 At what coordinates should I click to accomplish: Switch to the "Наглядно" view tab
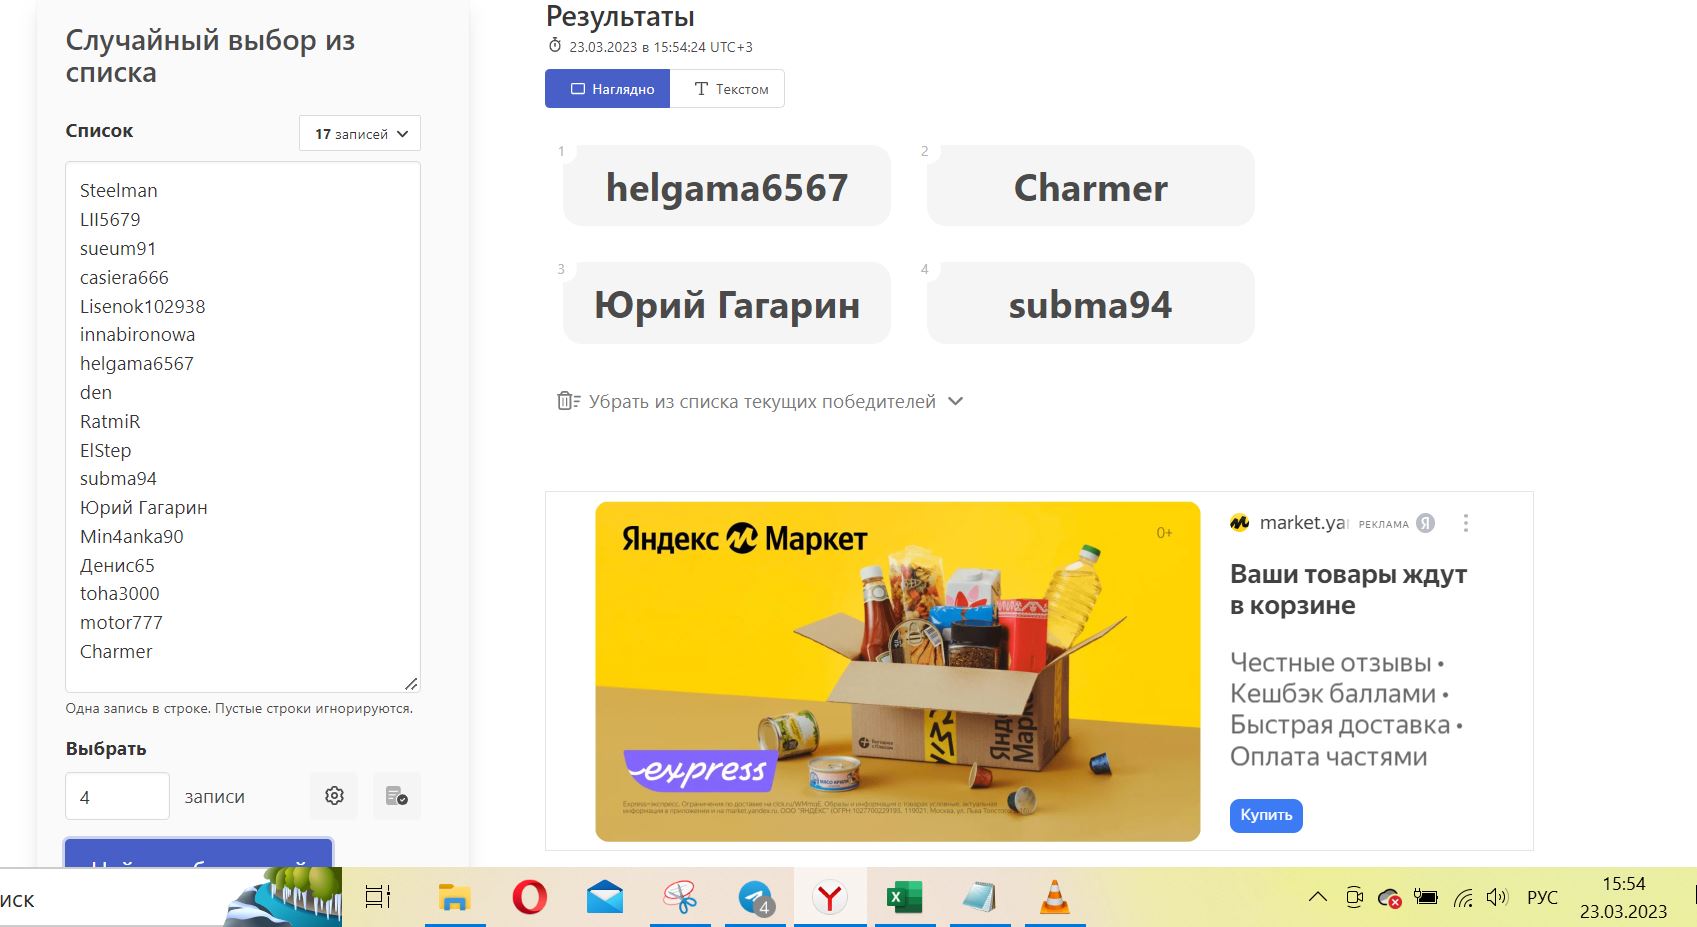(608, 89)
